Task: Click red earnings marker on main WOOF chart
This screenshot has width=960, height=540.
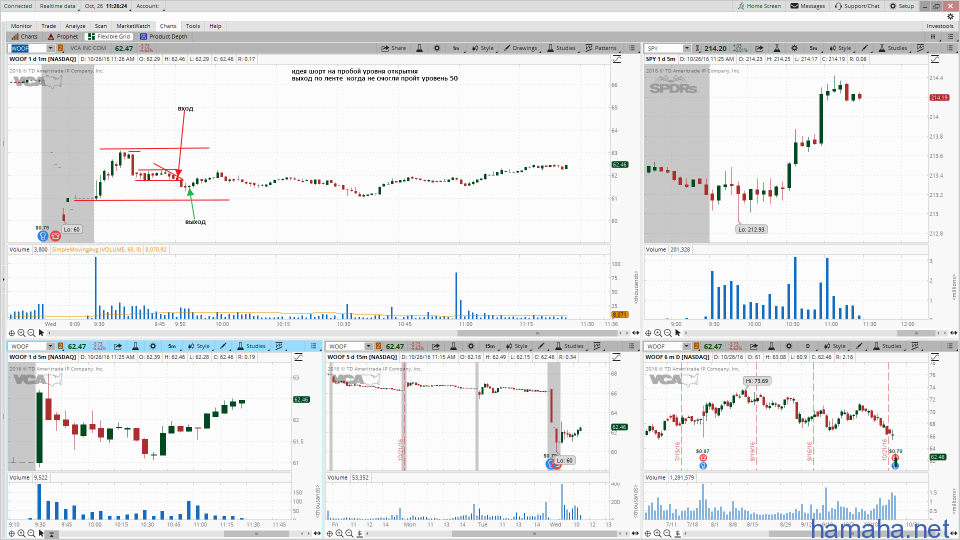Action: coord(55,235)
